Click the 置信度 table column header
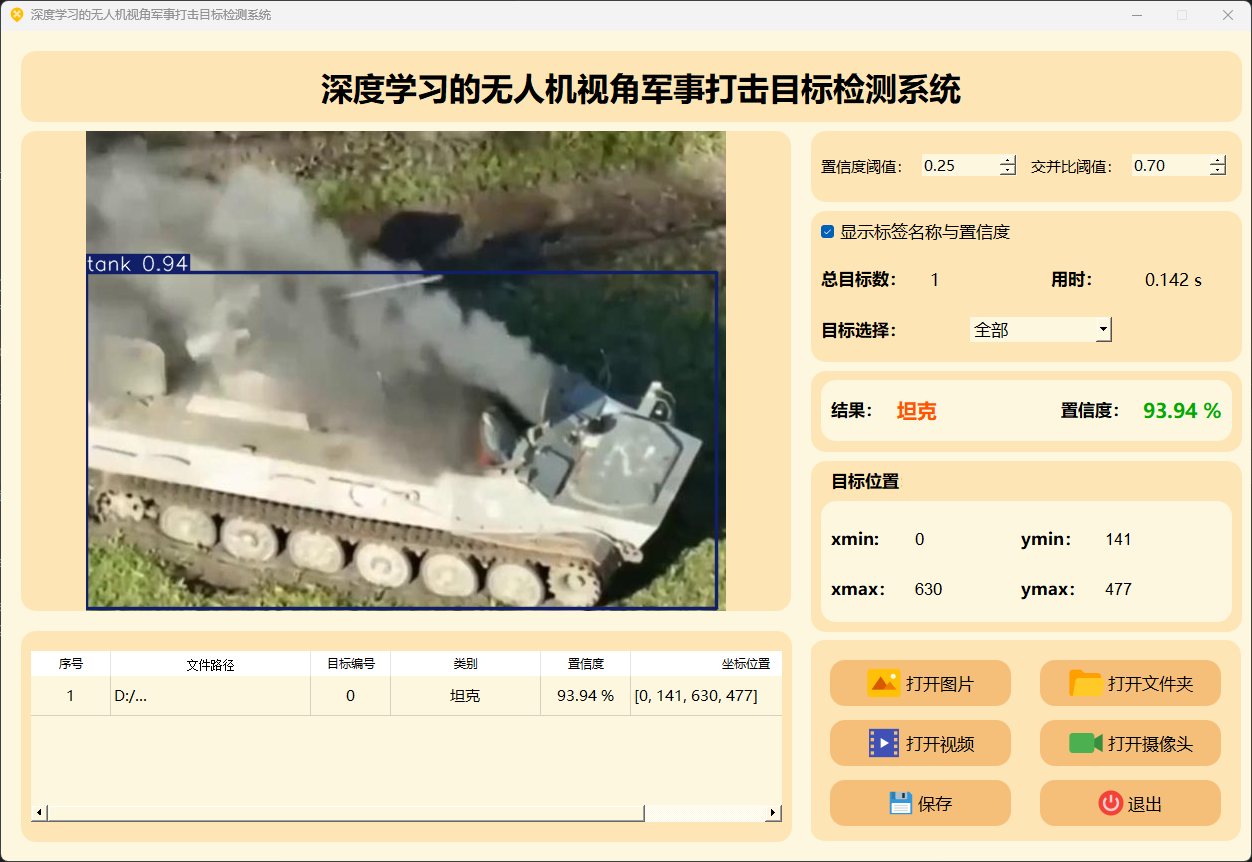This screenshot has width=1252, height=862. click(585, 664)
